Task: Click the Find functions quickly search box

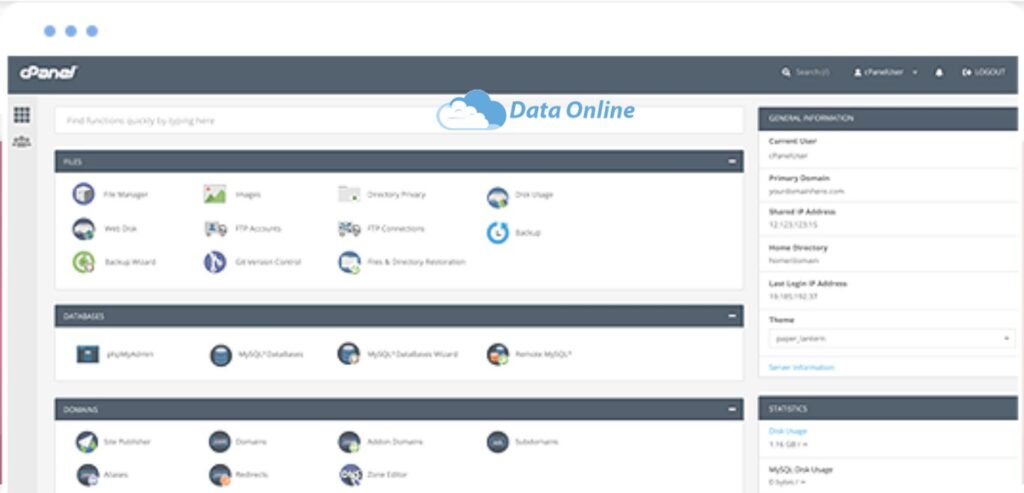Action: [399, 121]
